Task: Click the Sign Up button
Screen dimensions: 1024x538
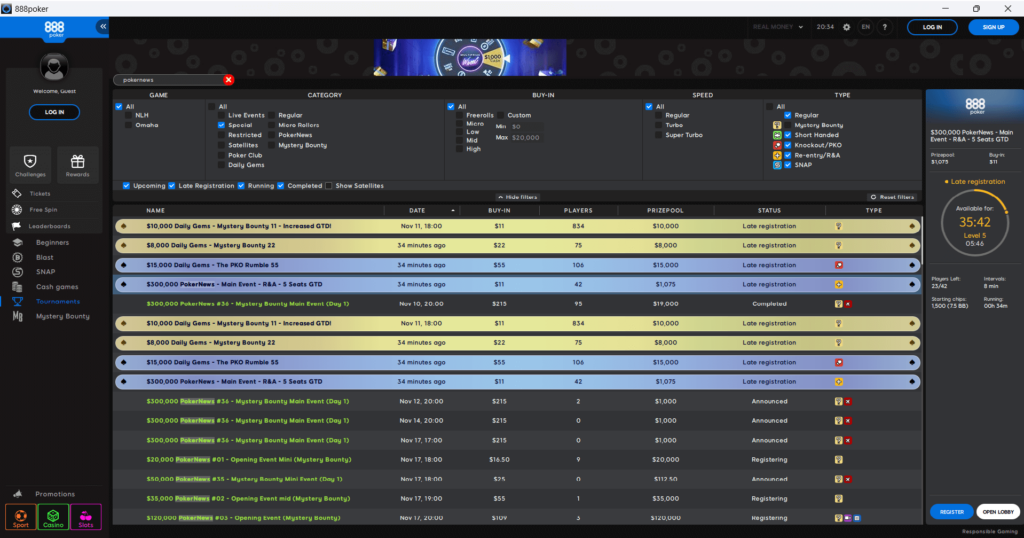Action: pos(993,27)
